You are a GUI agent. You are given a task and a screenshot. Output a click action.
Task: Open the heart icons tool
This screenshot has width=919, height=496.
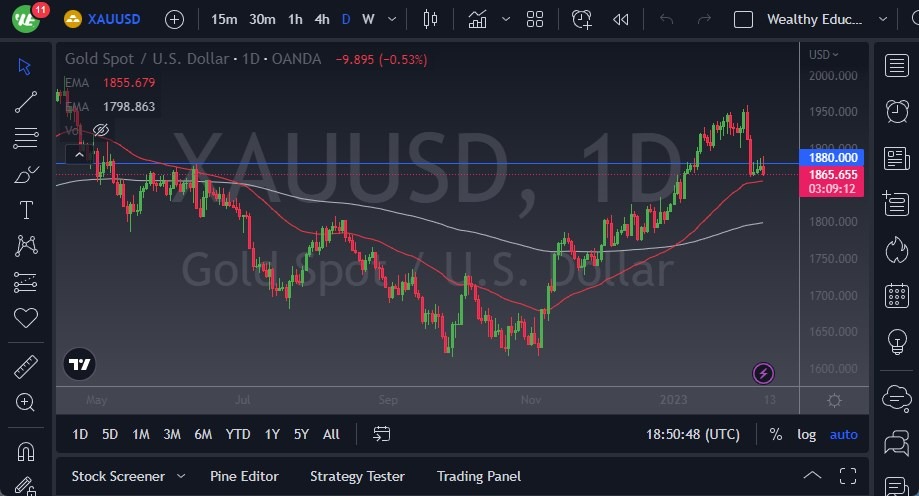[x=26, y=318]
